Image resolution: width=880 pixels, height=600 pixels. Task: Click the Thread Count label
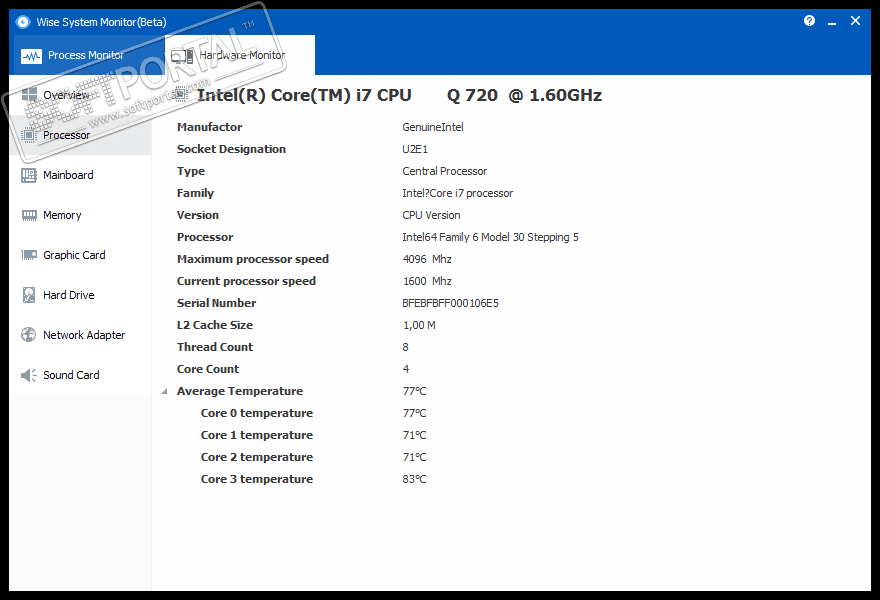[x=215, y=347]
